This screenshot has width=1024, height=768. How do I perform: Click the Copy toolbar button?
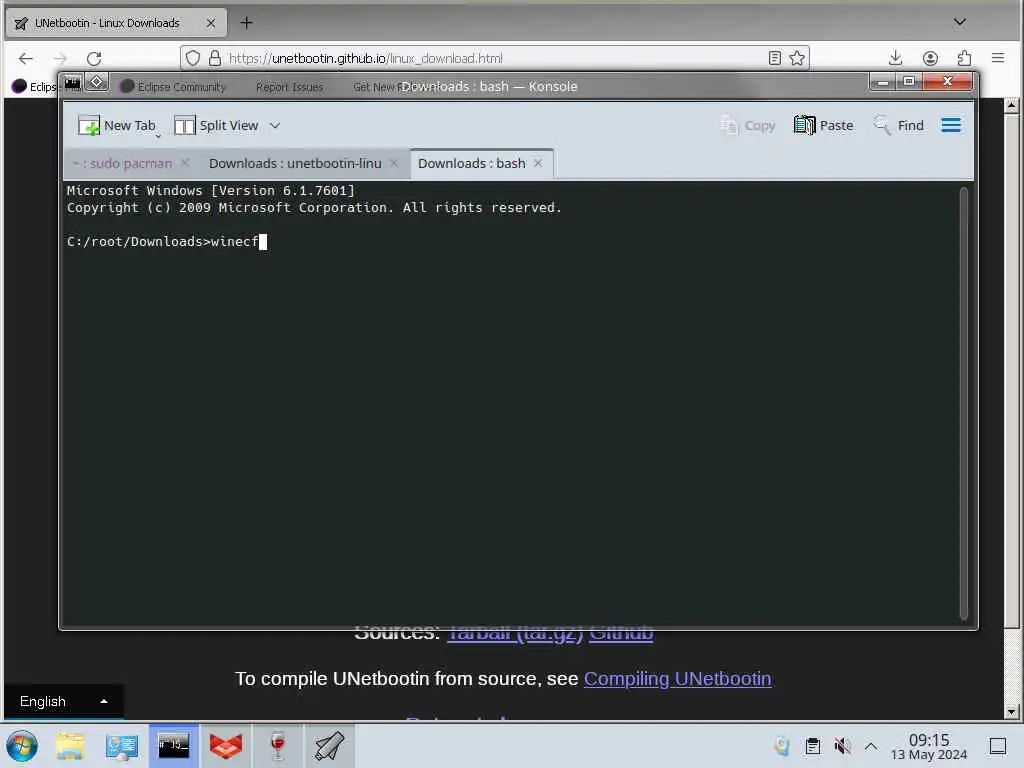point(747,125)
